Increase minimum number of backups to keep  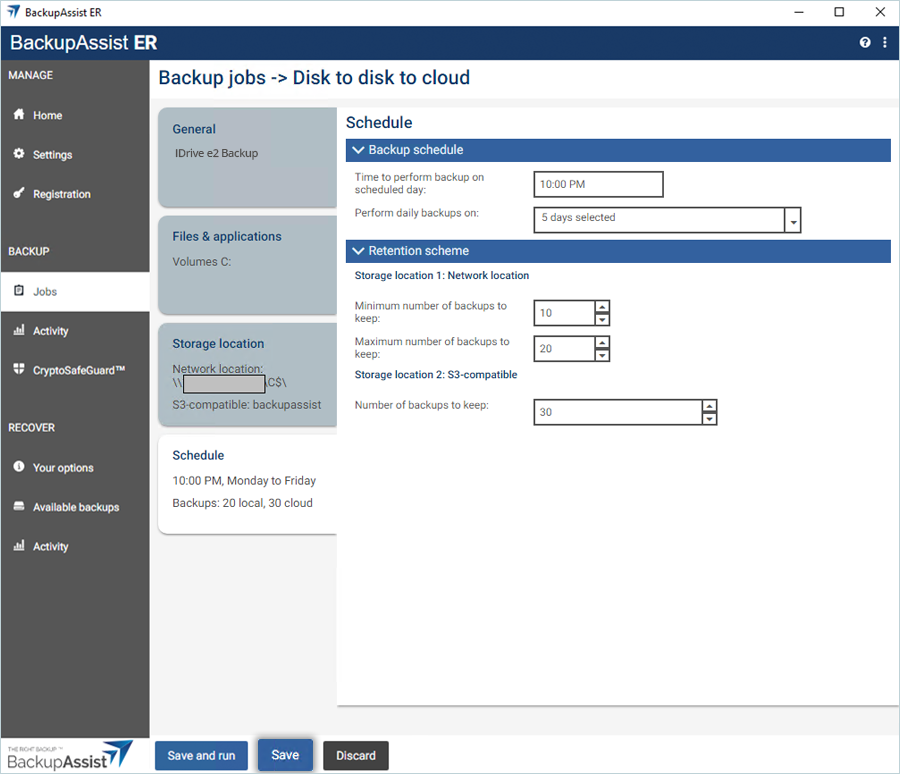pyautogui.click(x=602, y=307)
